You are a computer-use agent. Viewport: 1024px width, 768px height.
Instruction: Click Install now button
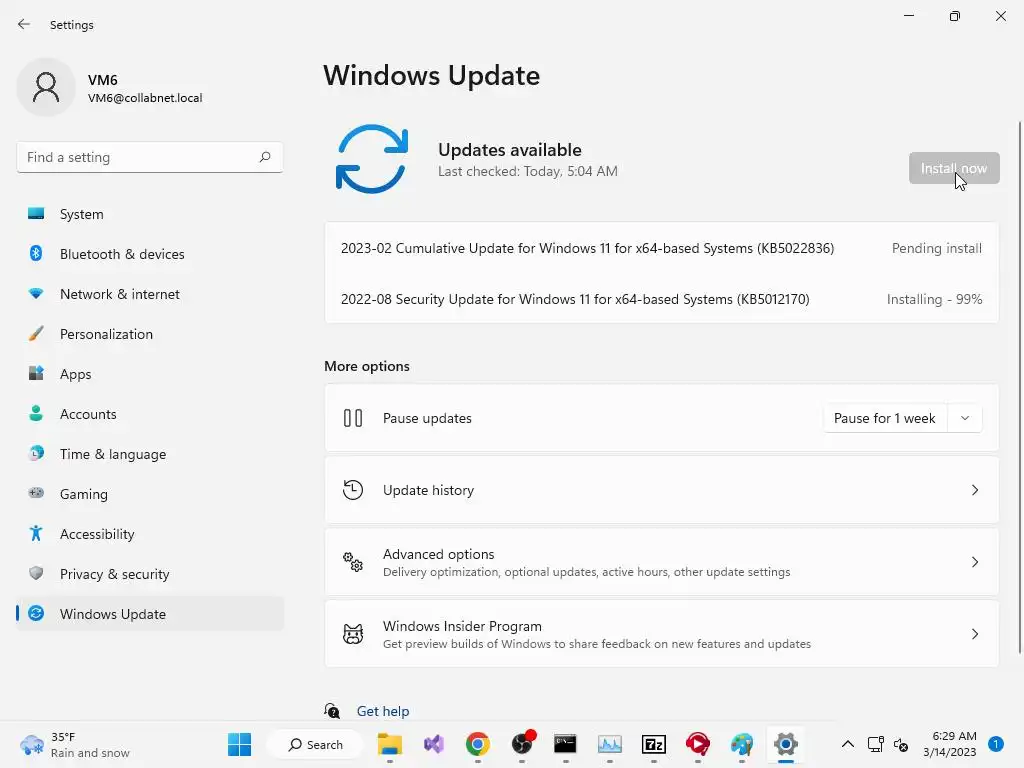click(953, 168)
